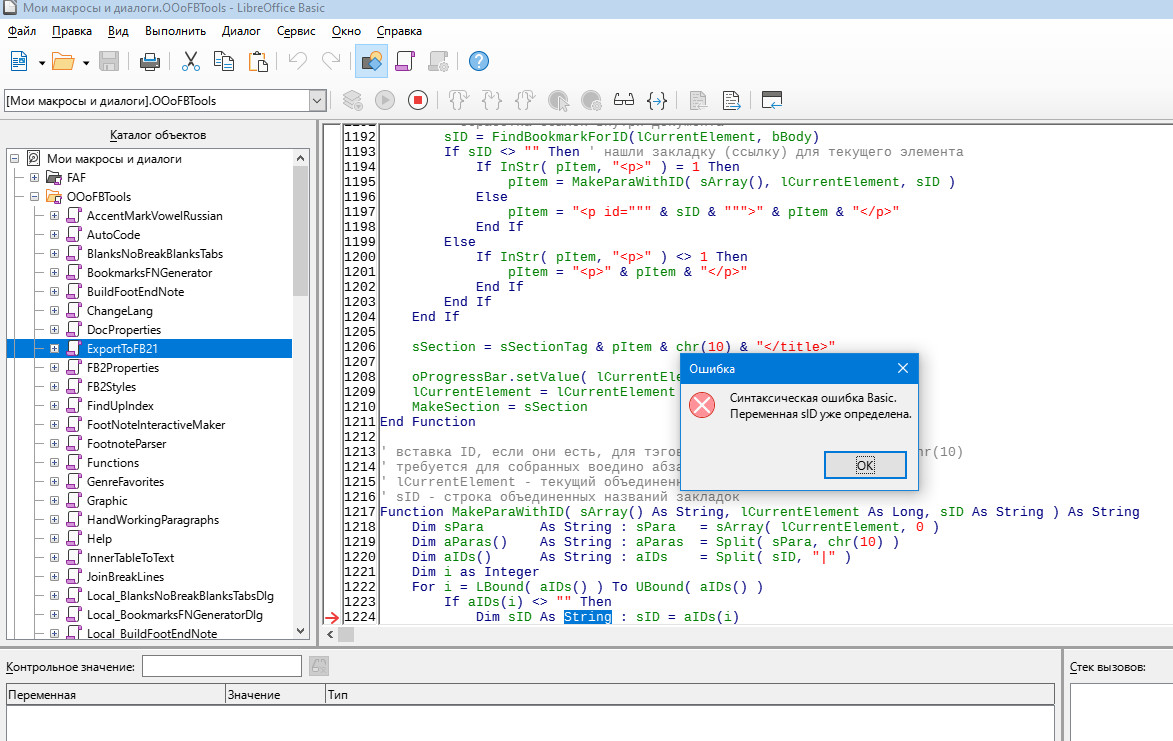Select the FB2Properties module
The height and width of the screenshot is (741, 1173).
pos(123,368)
